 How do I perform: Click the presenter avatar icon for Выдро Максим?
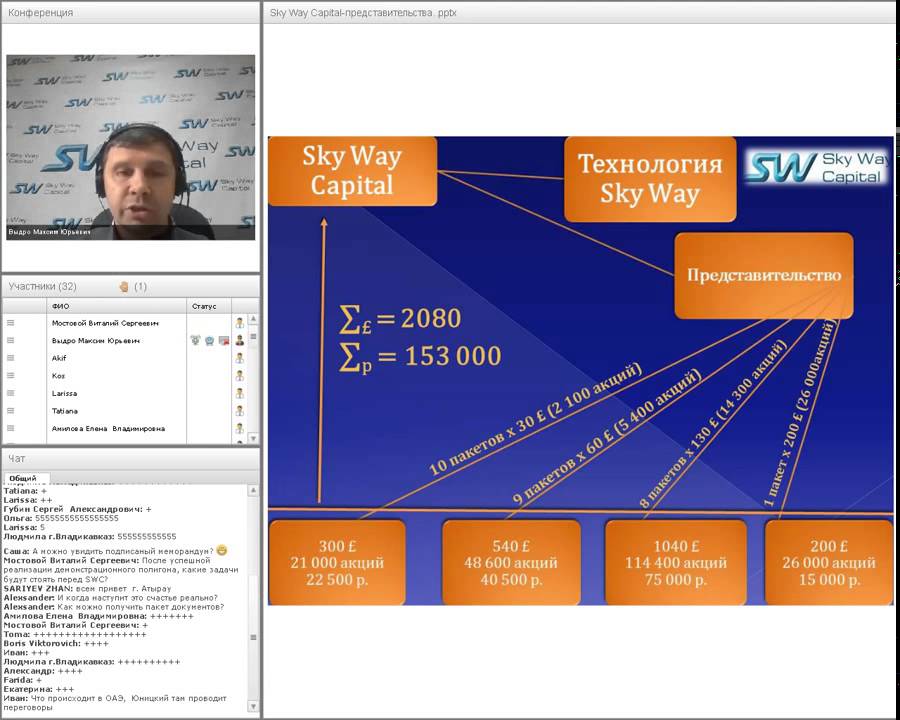(x=239, y=340)
